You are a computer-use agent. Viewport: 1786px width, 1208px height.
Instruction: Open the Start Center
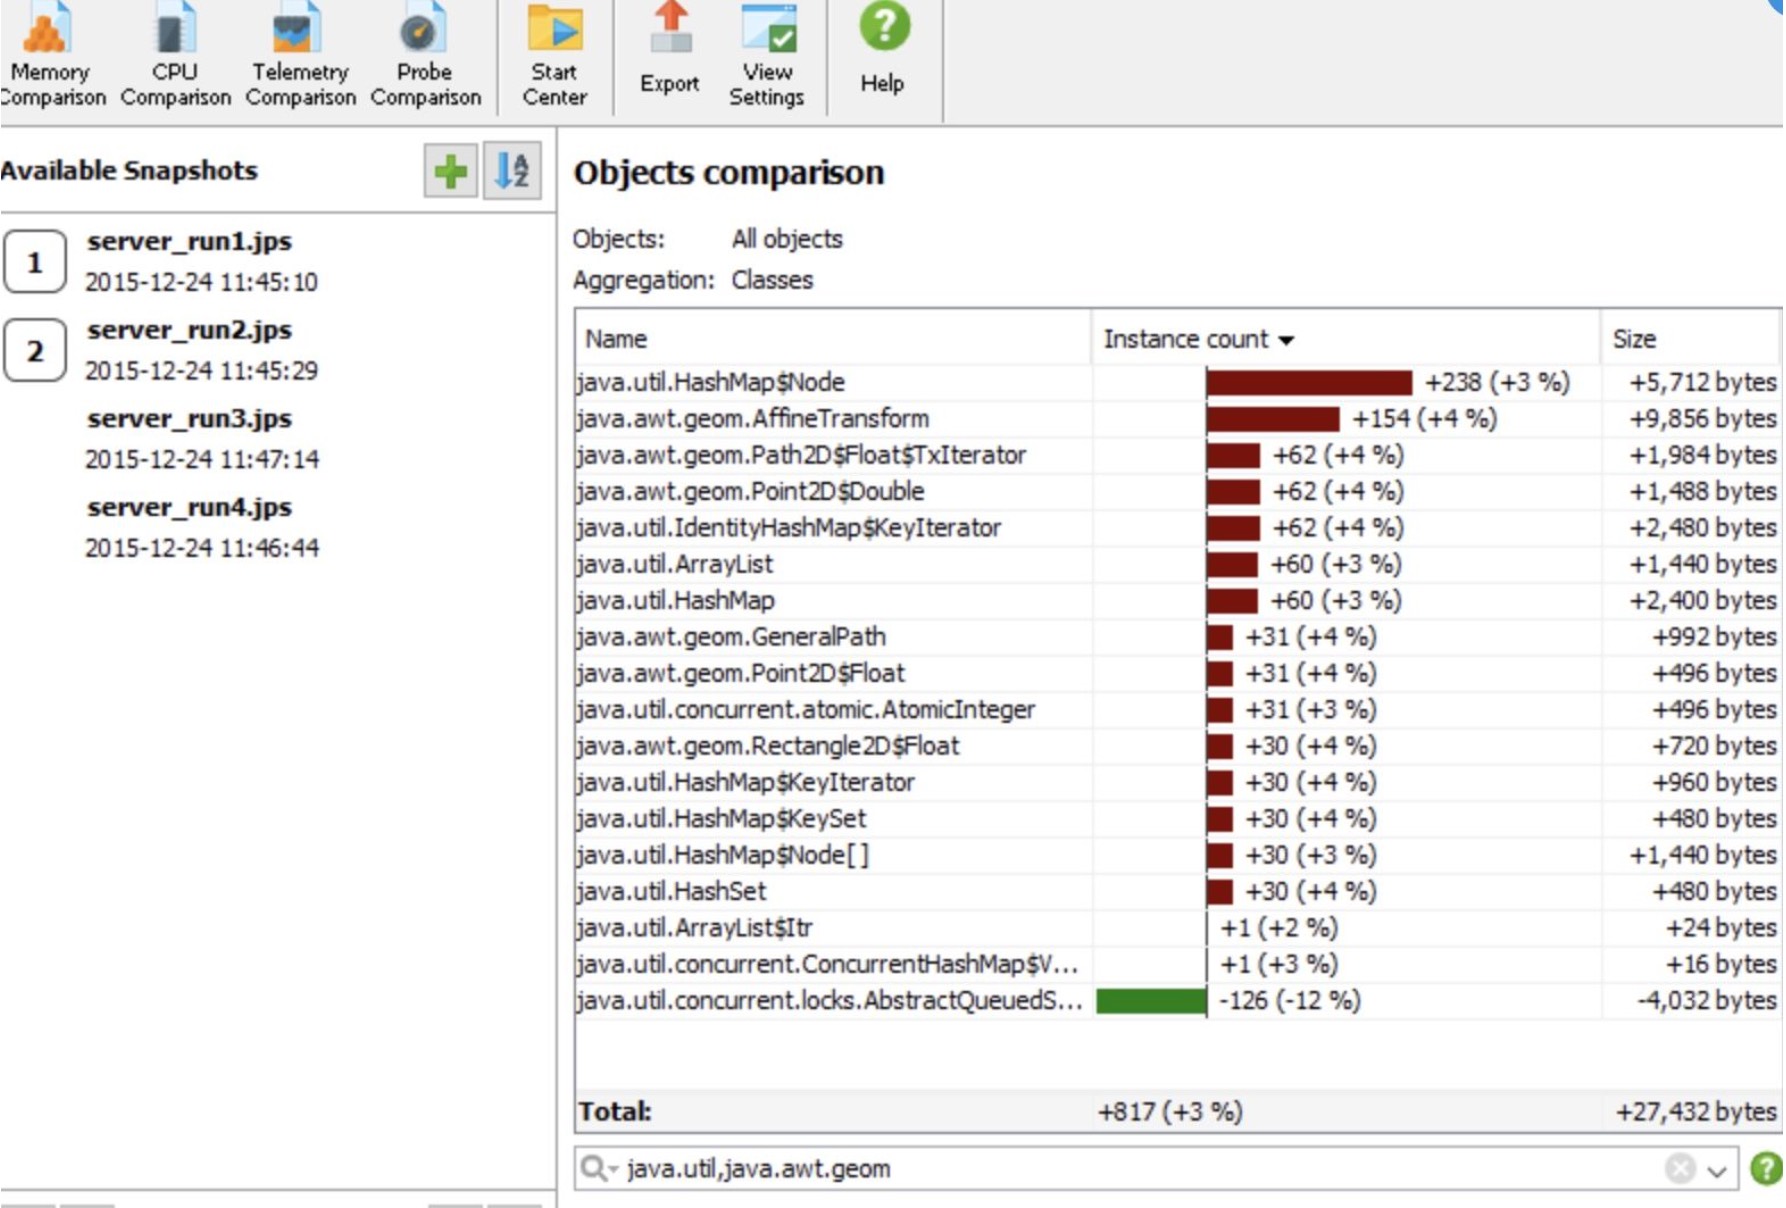coord(554,50)
